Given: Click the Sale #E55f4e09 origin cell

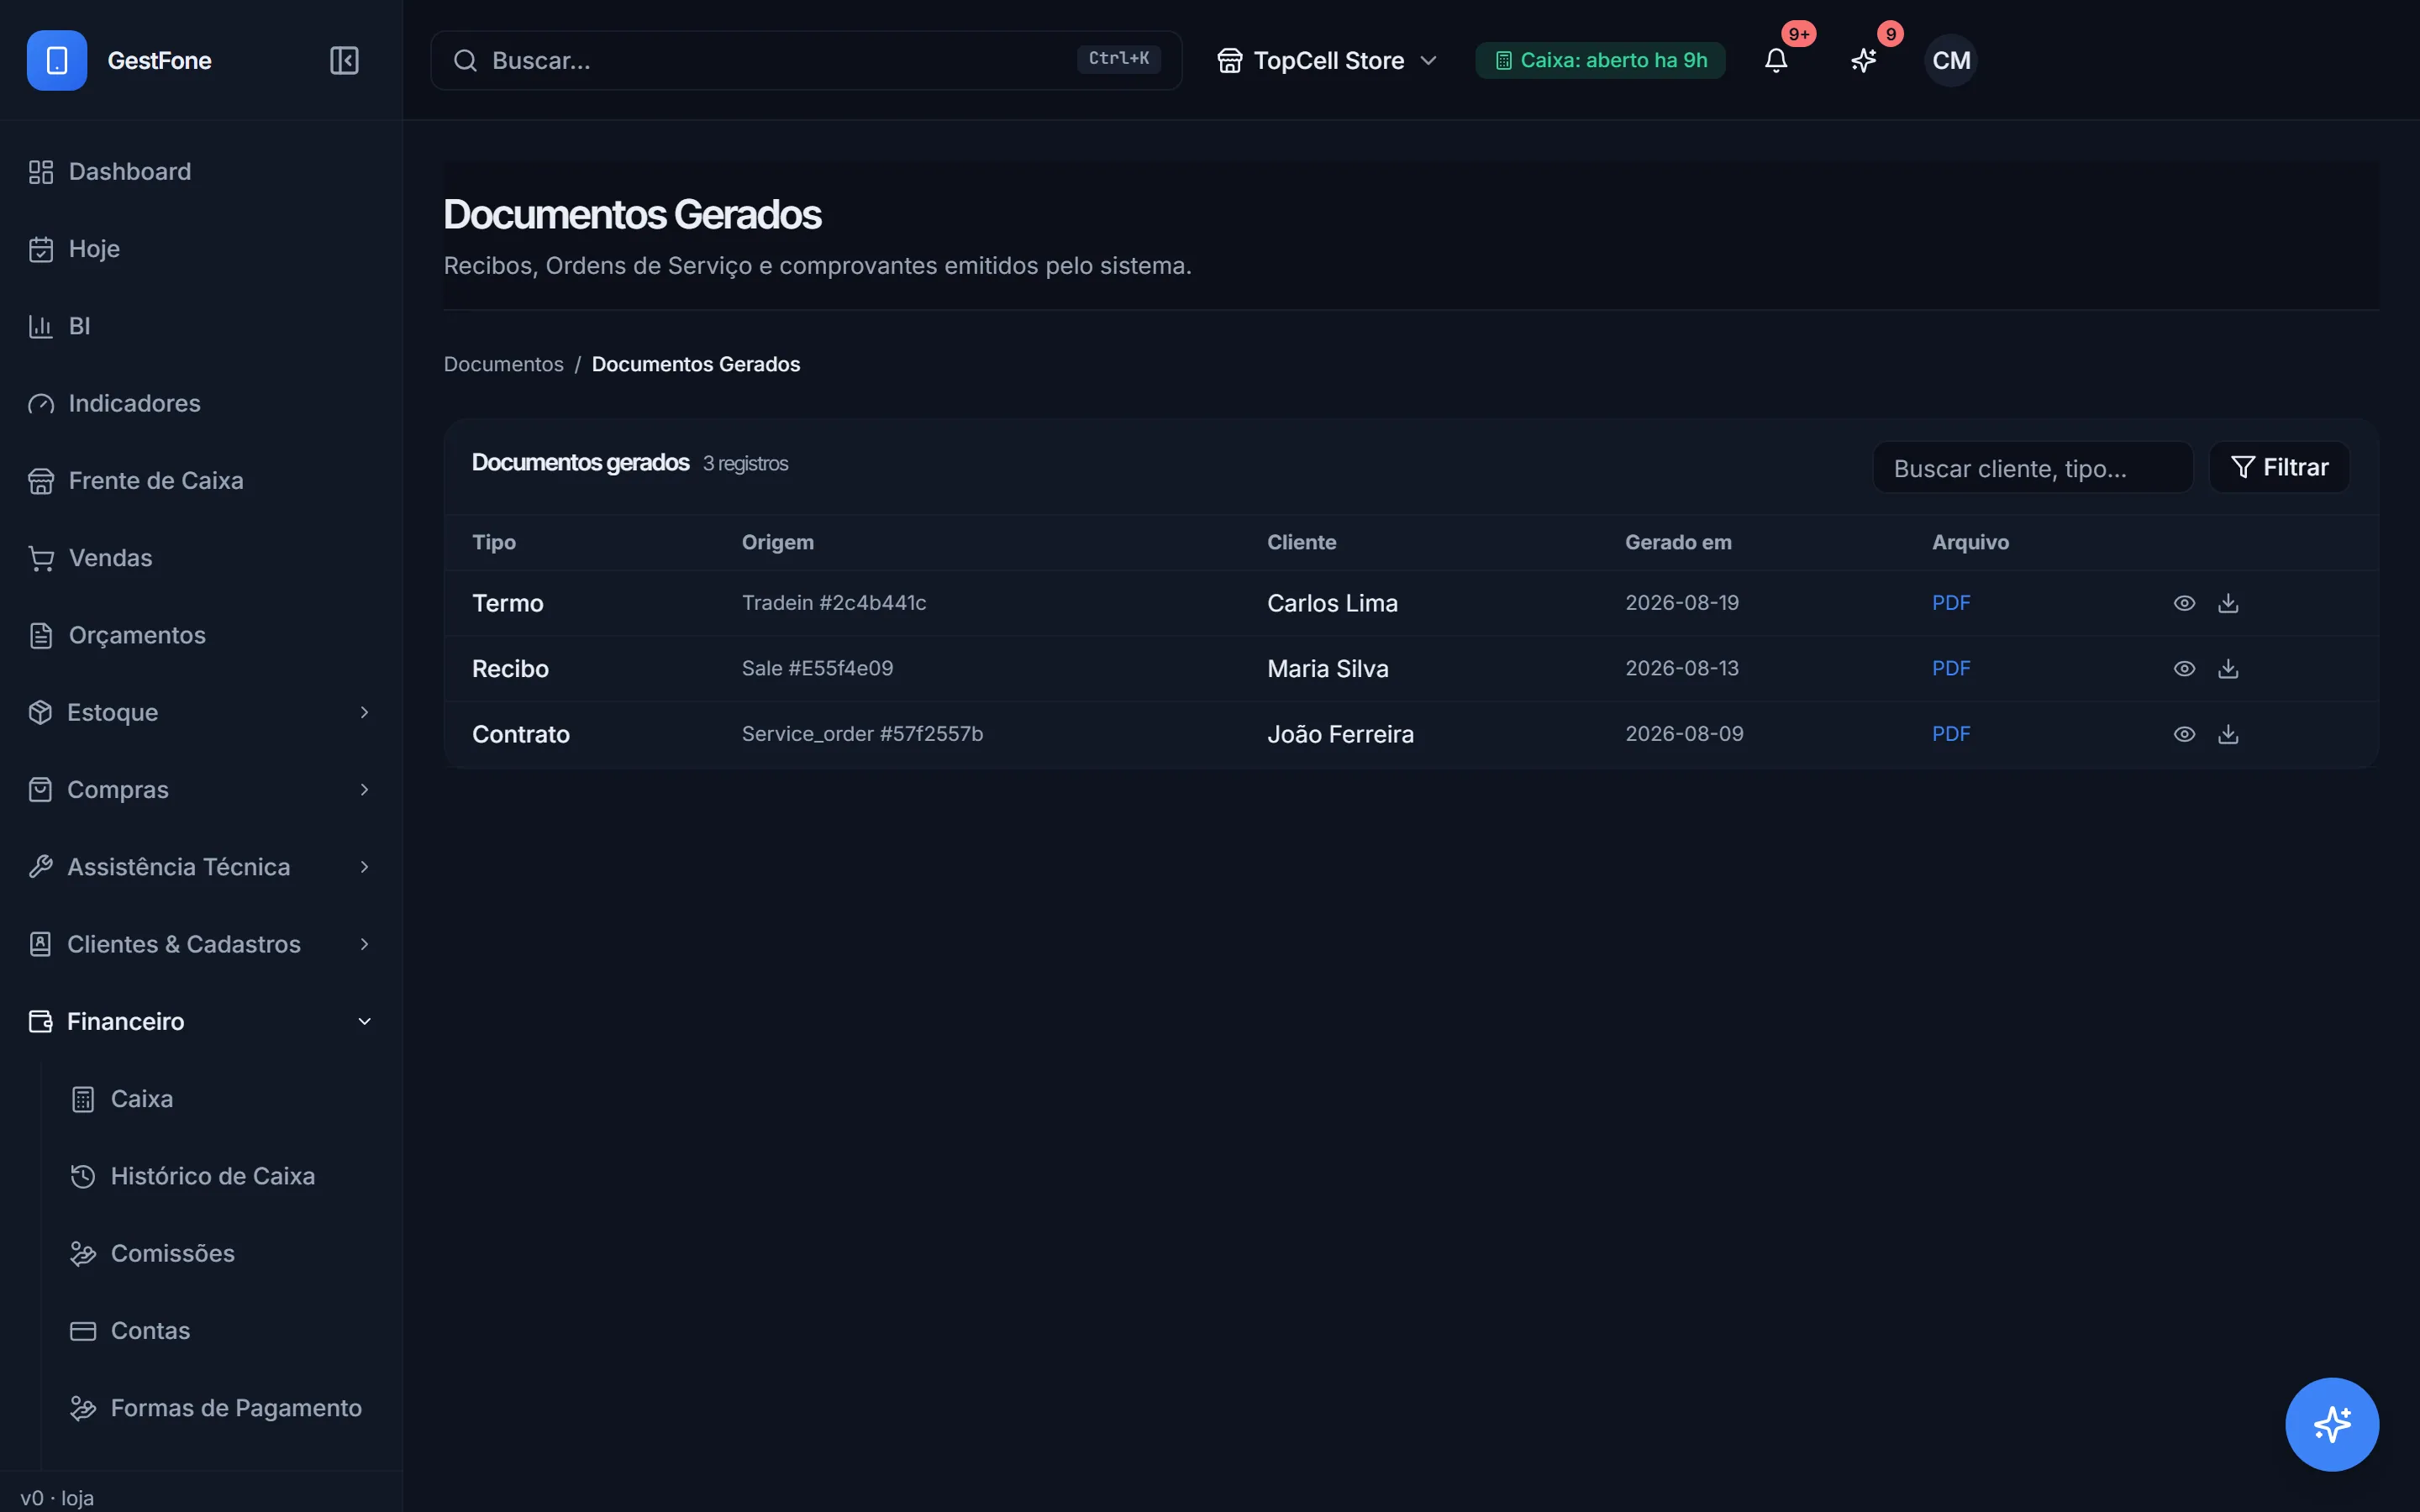Looking at the screenshot, I should tap(818, 668).
